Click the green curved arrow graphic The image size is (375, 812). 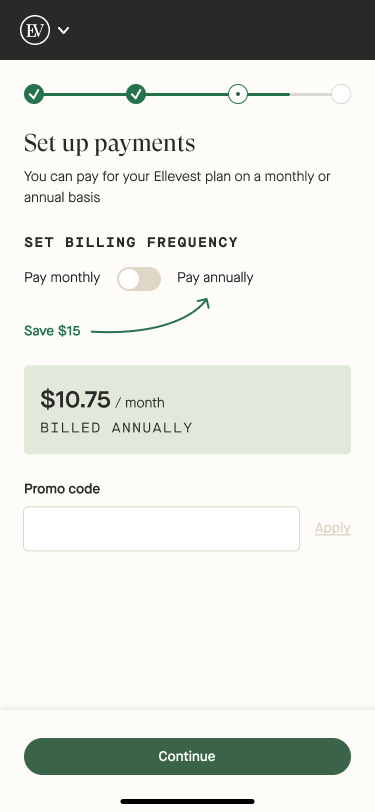click(x=150, y=316)
